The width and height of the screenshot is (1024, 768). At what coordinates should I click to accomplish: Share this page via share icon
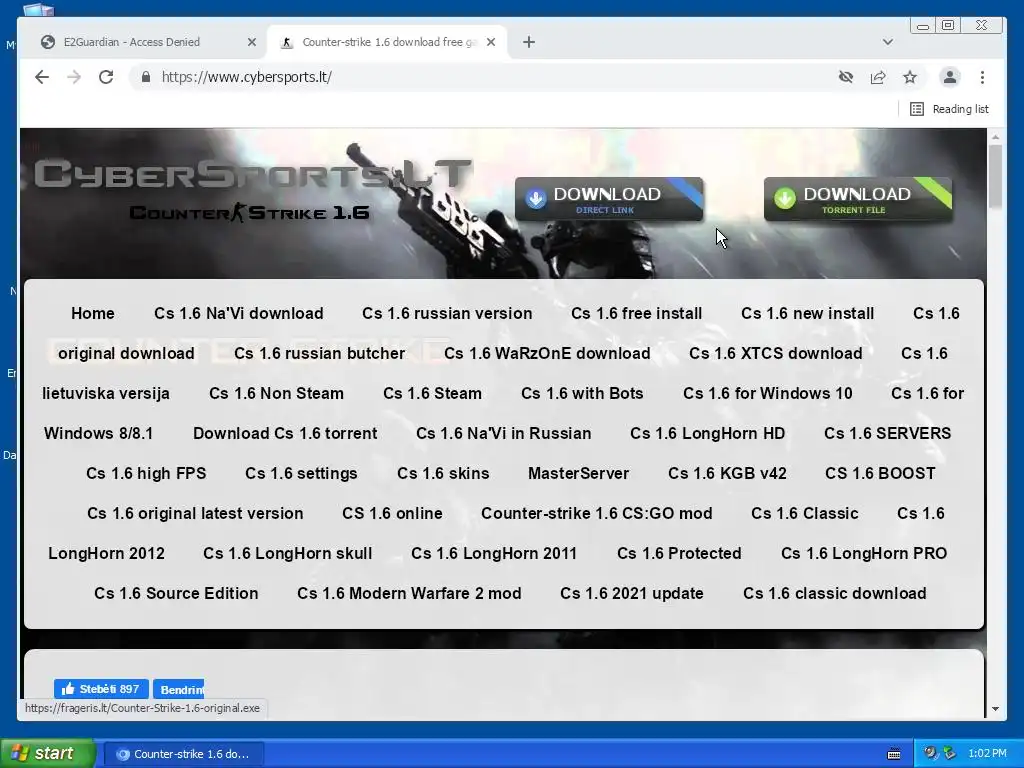(878, 77)
